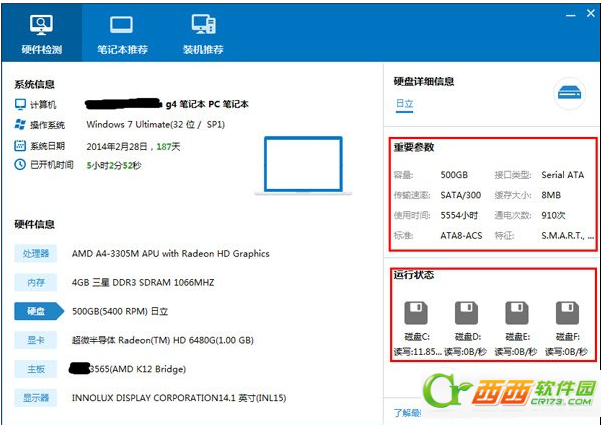Click the 磁盘E: floppy icon

click(x=517, y=313)
